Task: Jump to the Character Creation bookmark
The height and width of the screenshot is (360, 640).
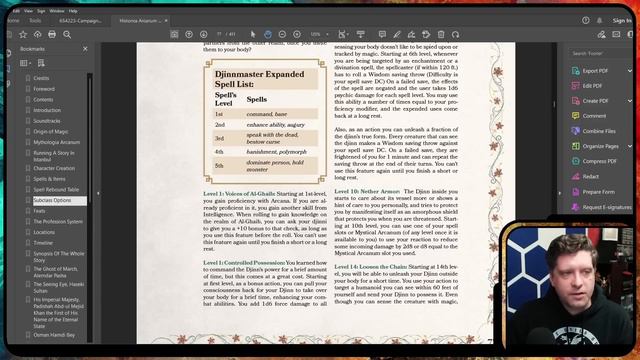Action: pos(54,168)
